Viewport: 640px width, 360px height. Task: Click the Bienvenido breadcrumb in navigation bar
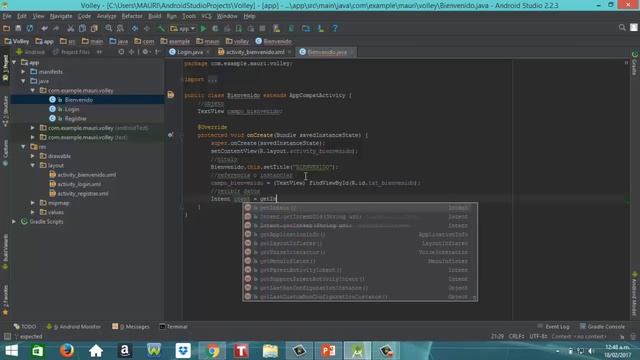coord(273,41)
